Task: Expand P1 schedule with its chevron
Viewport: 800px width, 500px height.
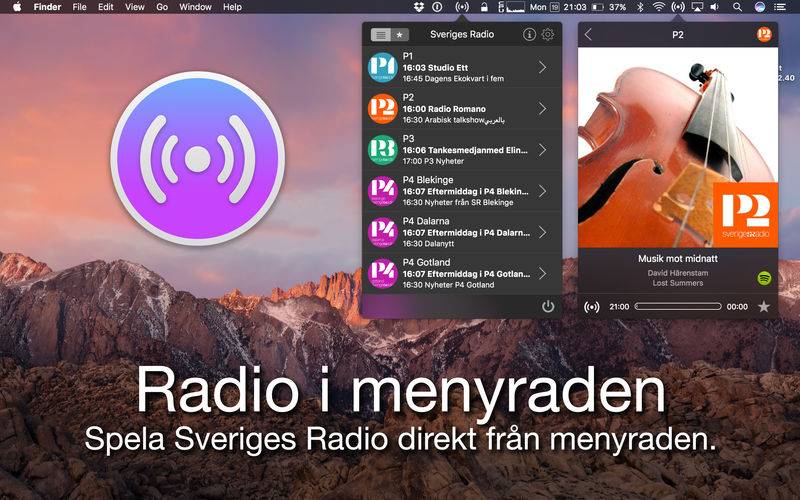Action: coord(543,67)
